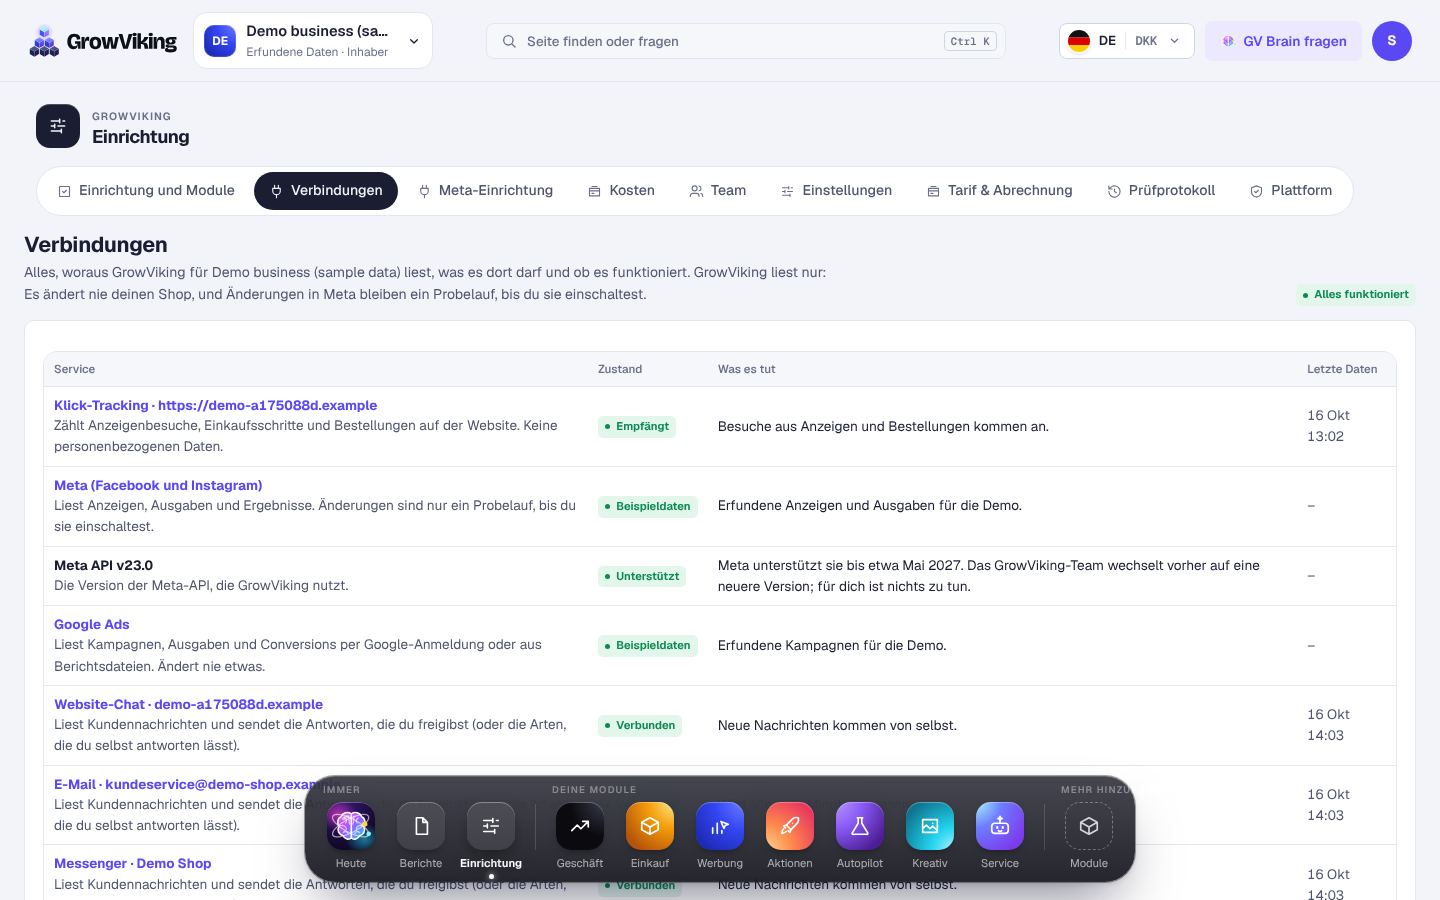Launch the Aktionen rocket icon

click(x=790, y=826)
